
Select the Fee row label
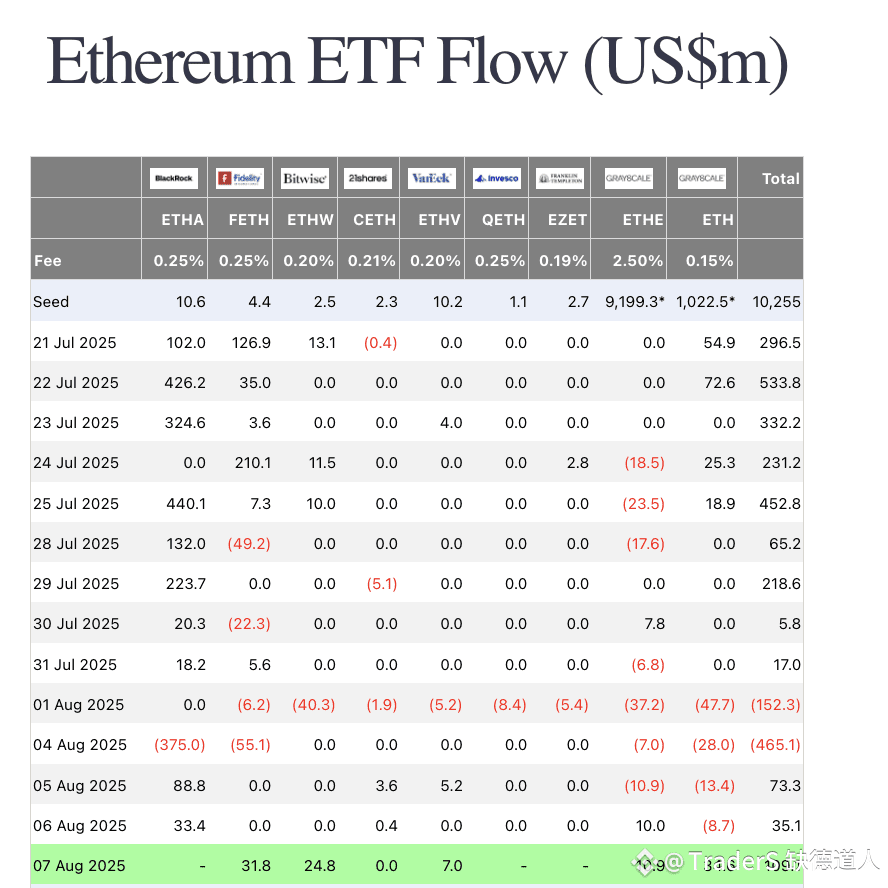coord(48,261)
